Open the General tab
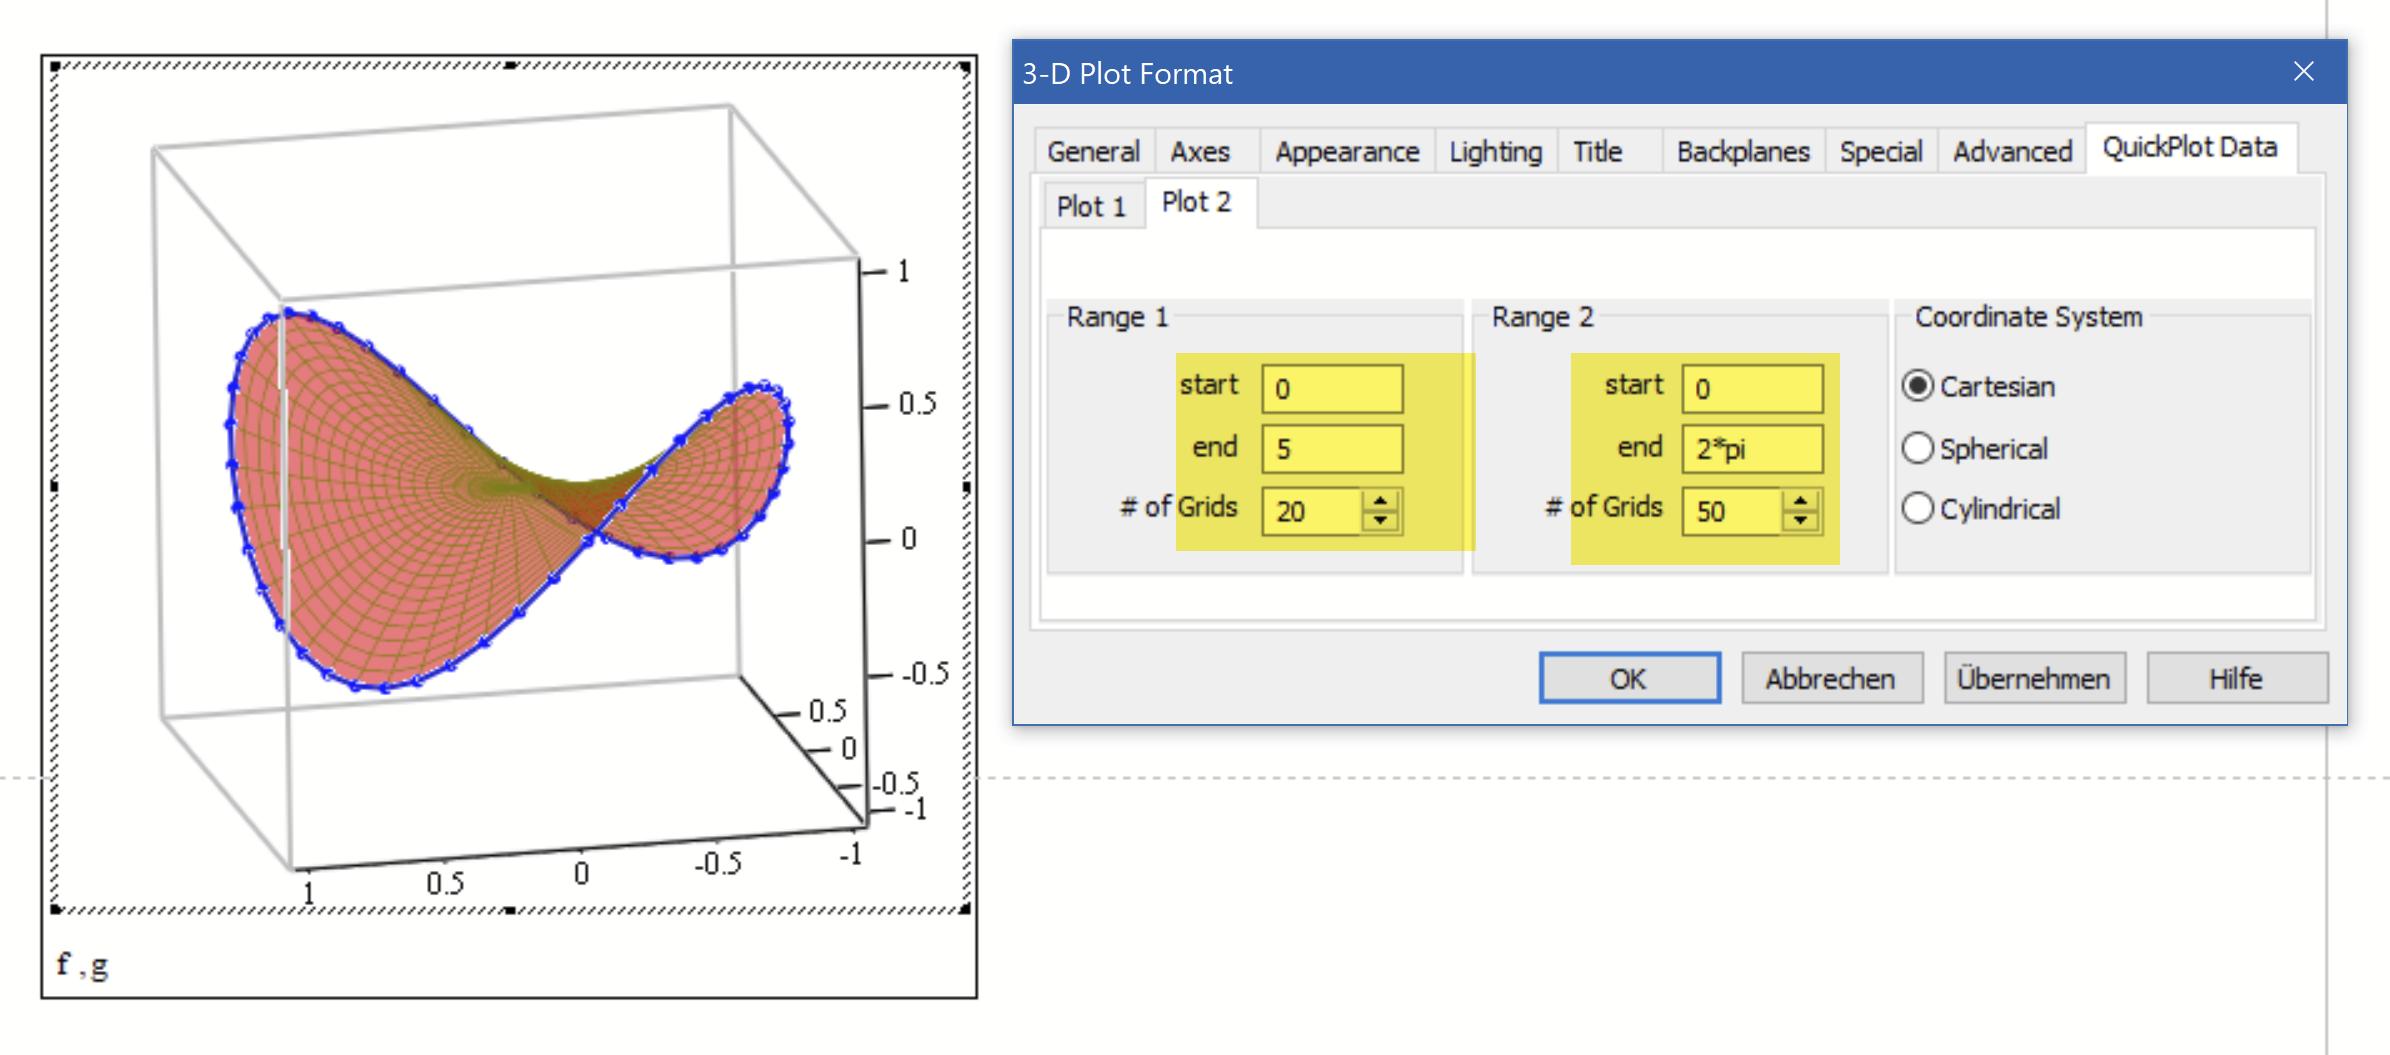2390x1055 pixels. [x=1093, y=150]
